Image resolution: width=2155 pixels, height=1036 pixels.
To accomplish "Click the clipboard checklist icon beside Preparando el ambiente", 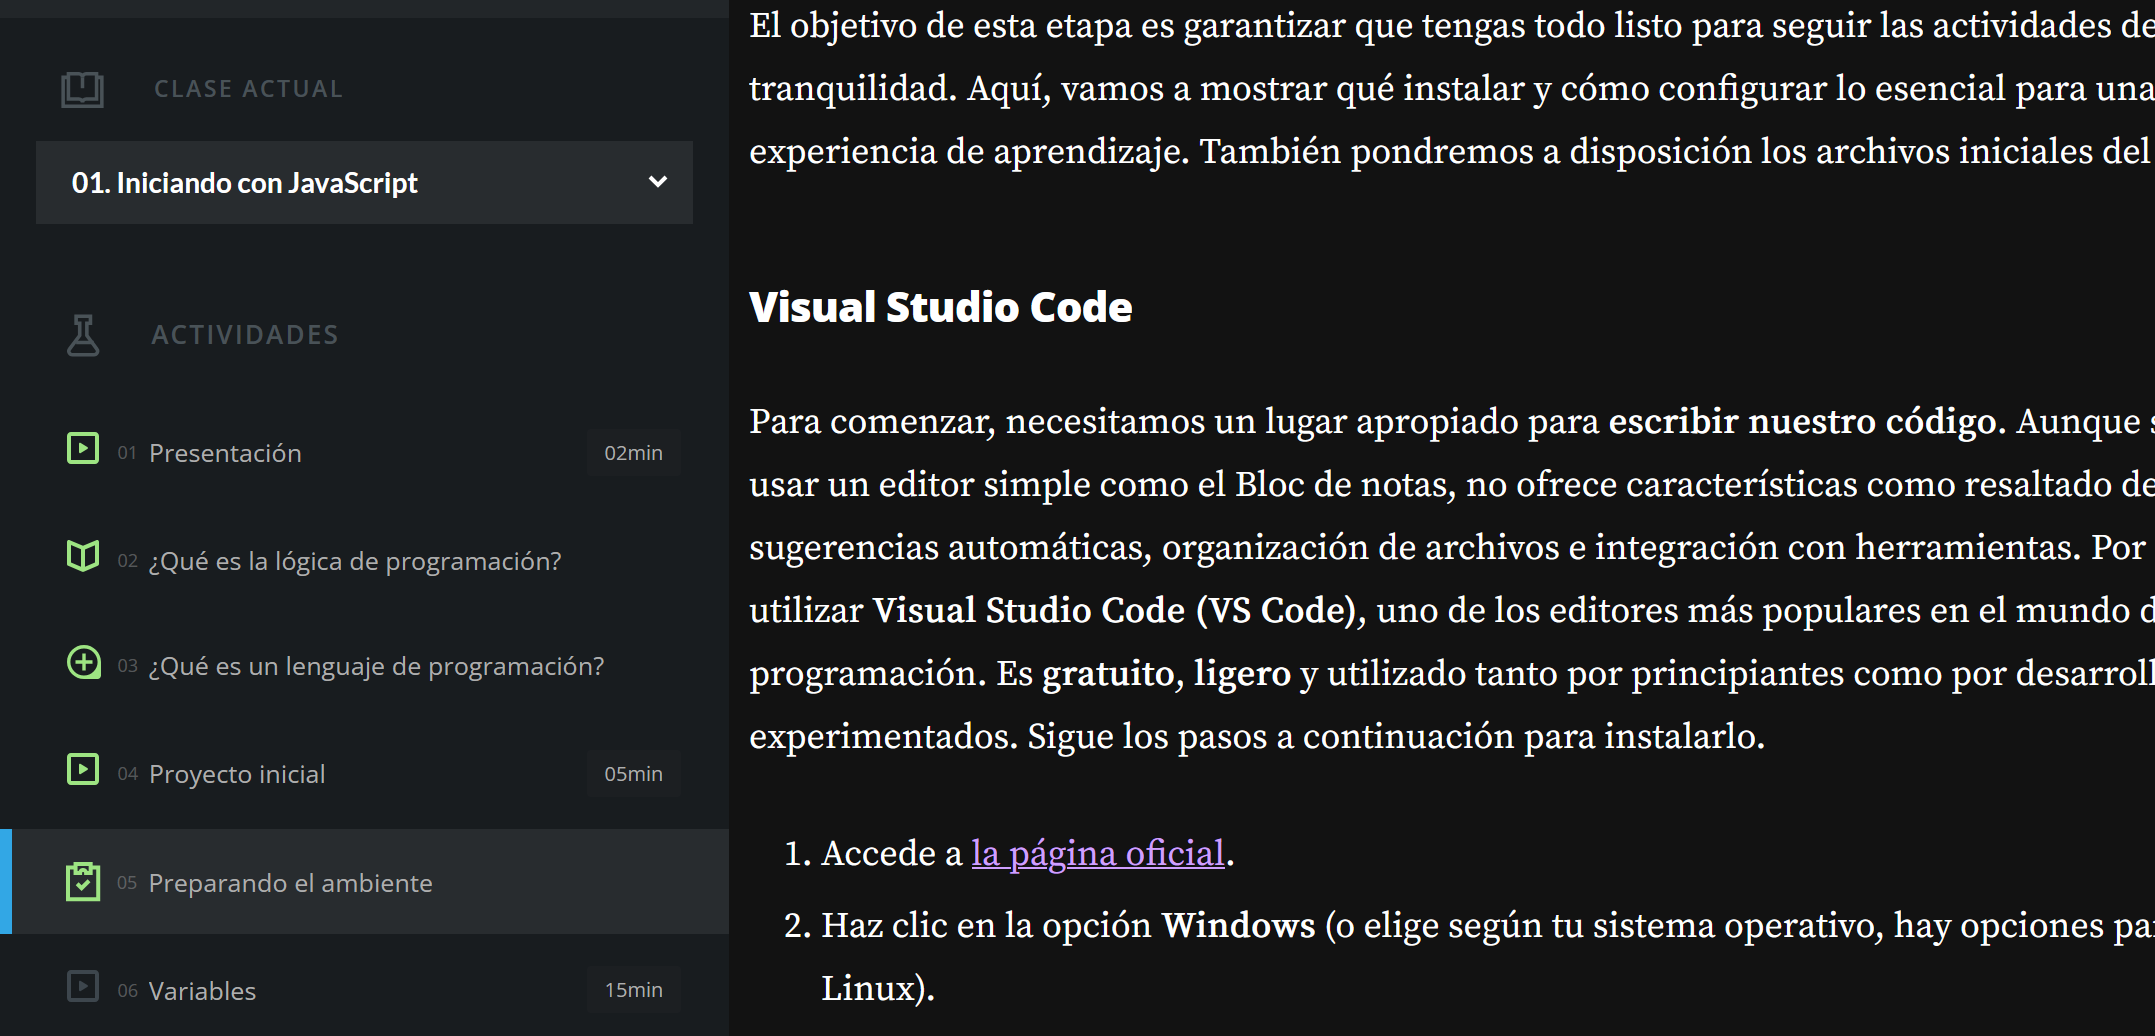I will click(x=83, y=881).
